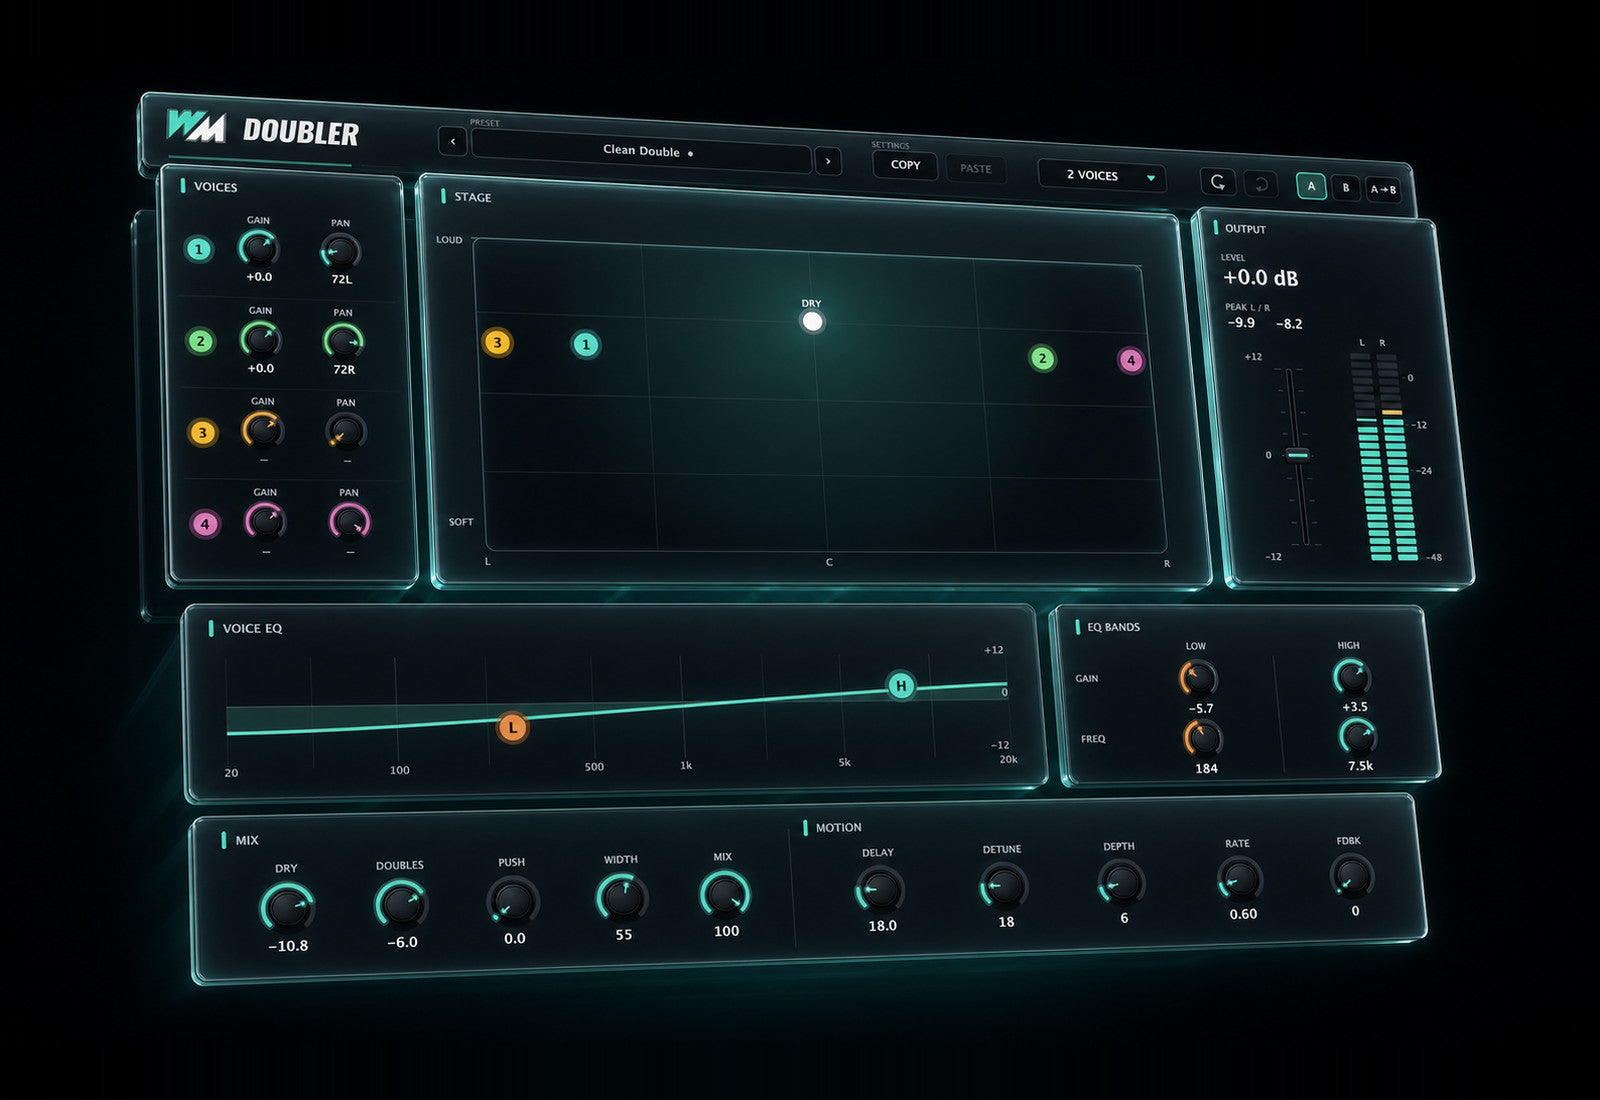
Task: Click the DETUNE knob in Motion panel
Action: [1003, 885]
